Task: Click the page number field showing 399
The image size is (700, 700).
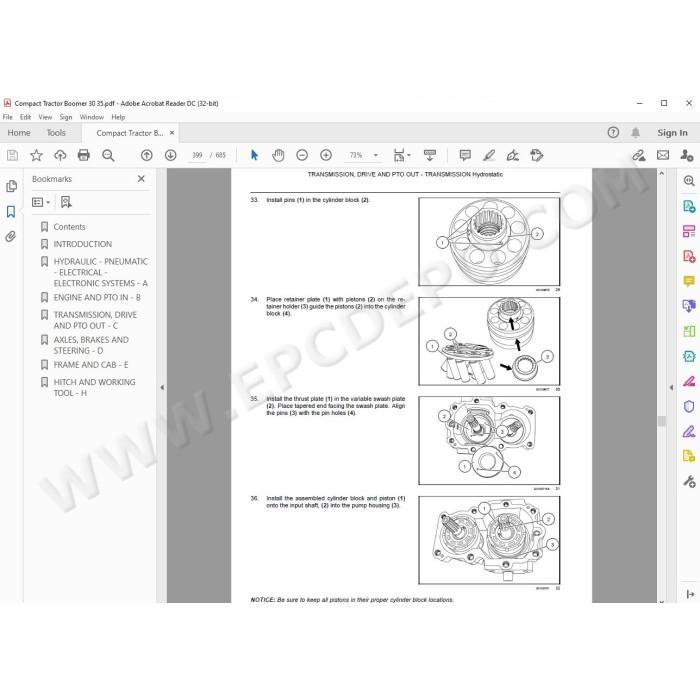Action: (x=197, y=155)
